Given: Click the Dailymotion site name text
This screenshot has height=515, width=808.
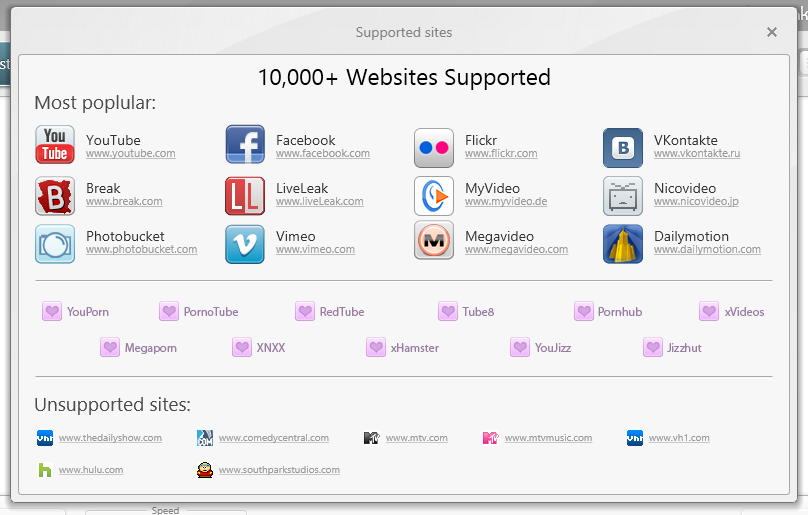Looking at the screenshot, I should (x=692, y=237).
